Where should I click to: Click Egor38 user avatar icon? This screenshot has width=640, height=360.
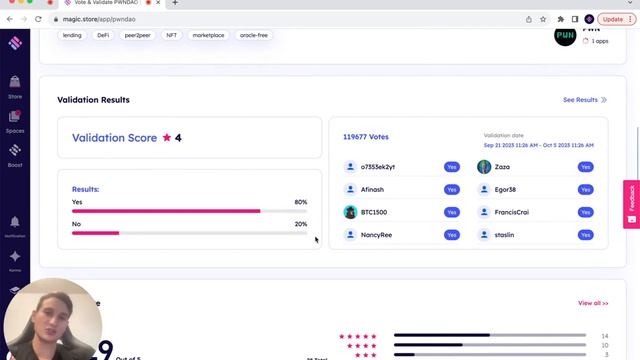pyautogui.click(x=484, y=189)
